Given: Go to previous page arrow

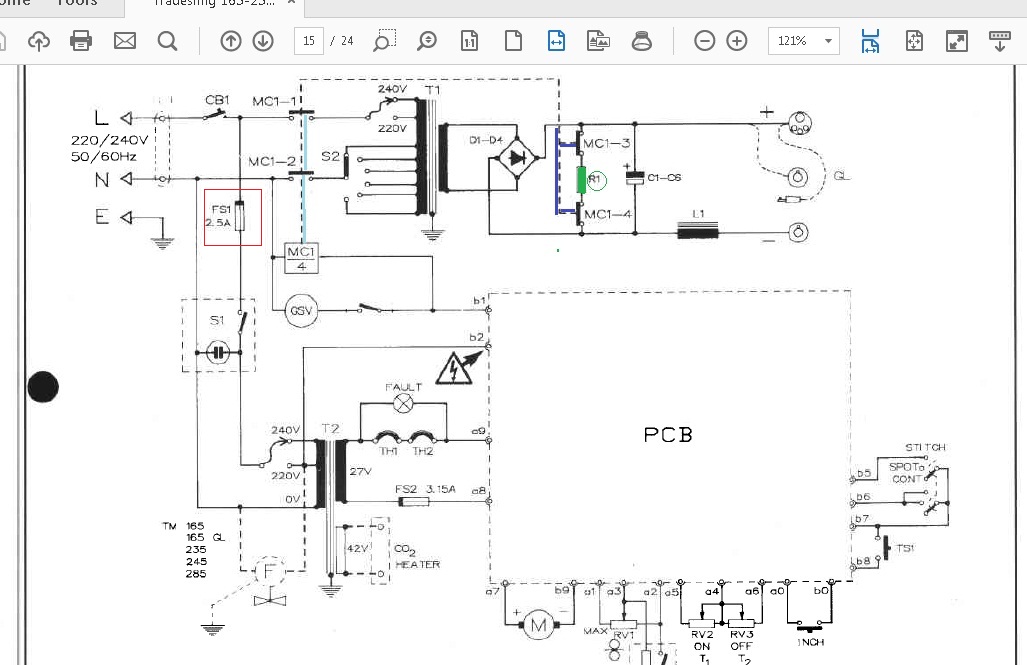Looking at the screenshot, I should (x=230, y=41).
